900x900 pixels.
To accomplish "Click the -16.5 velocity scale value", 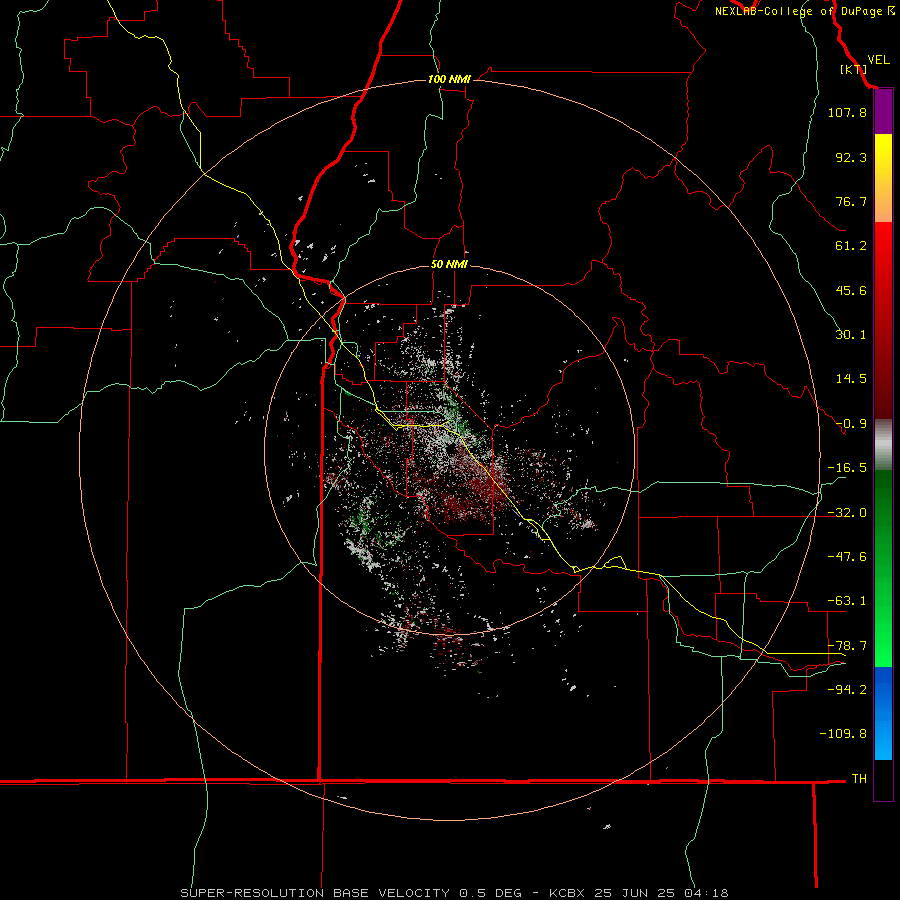I will click(x=847, y=468).
